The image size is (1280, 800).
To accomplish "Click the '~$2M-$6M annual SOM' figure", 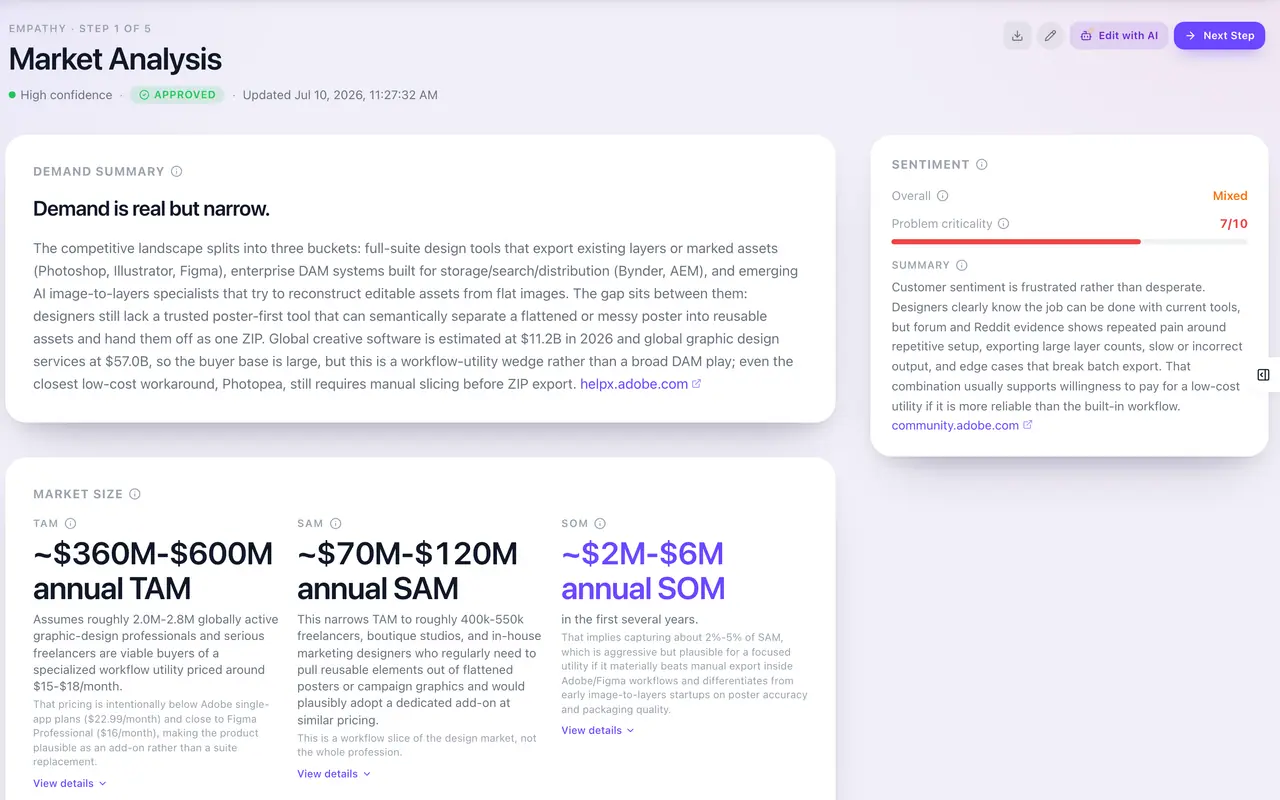I will (643, 571).
